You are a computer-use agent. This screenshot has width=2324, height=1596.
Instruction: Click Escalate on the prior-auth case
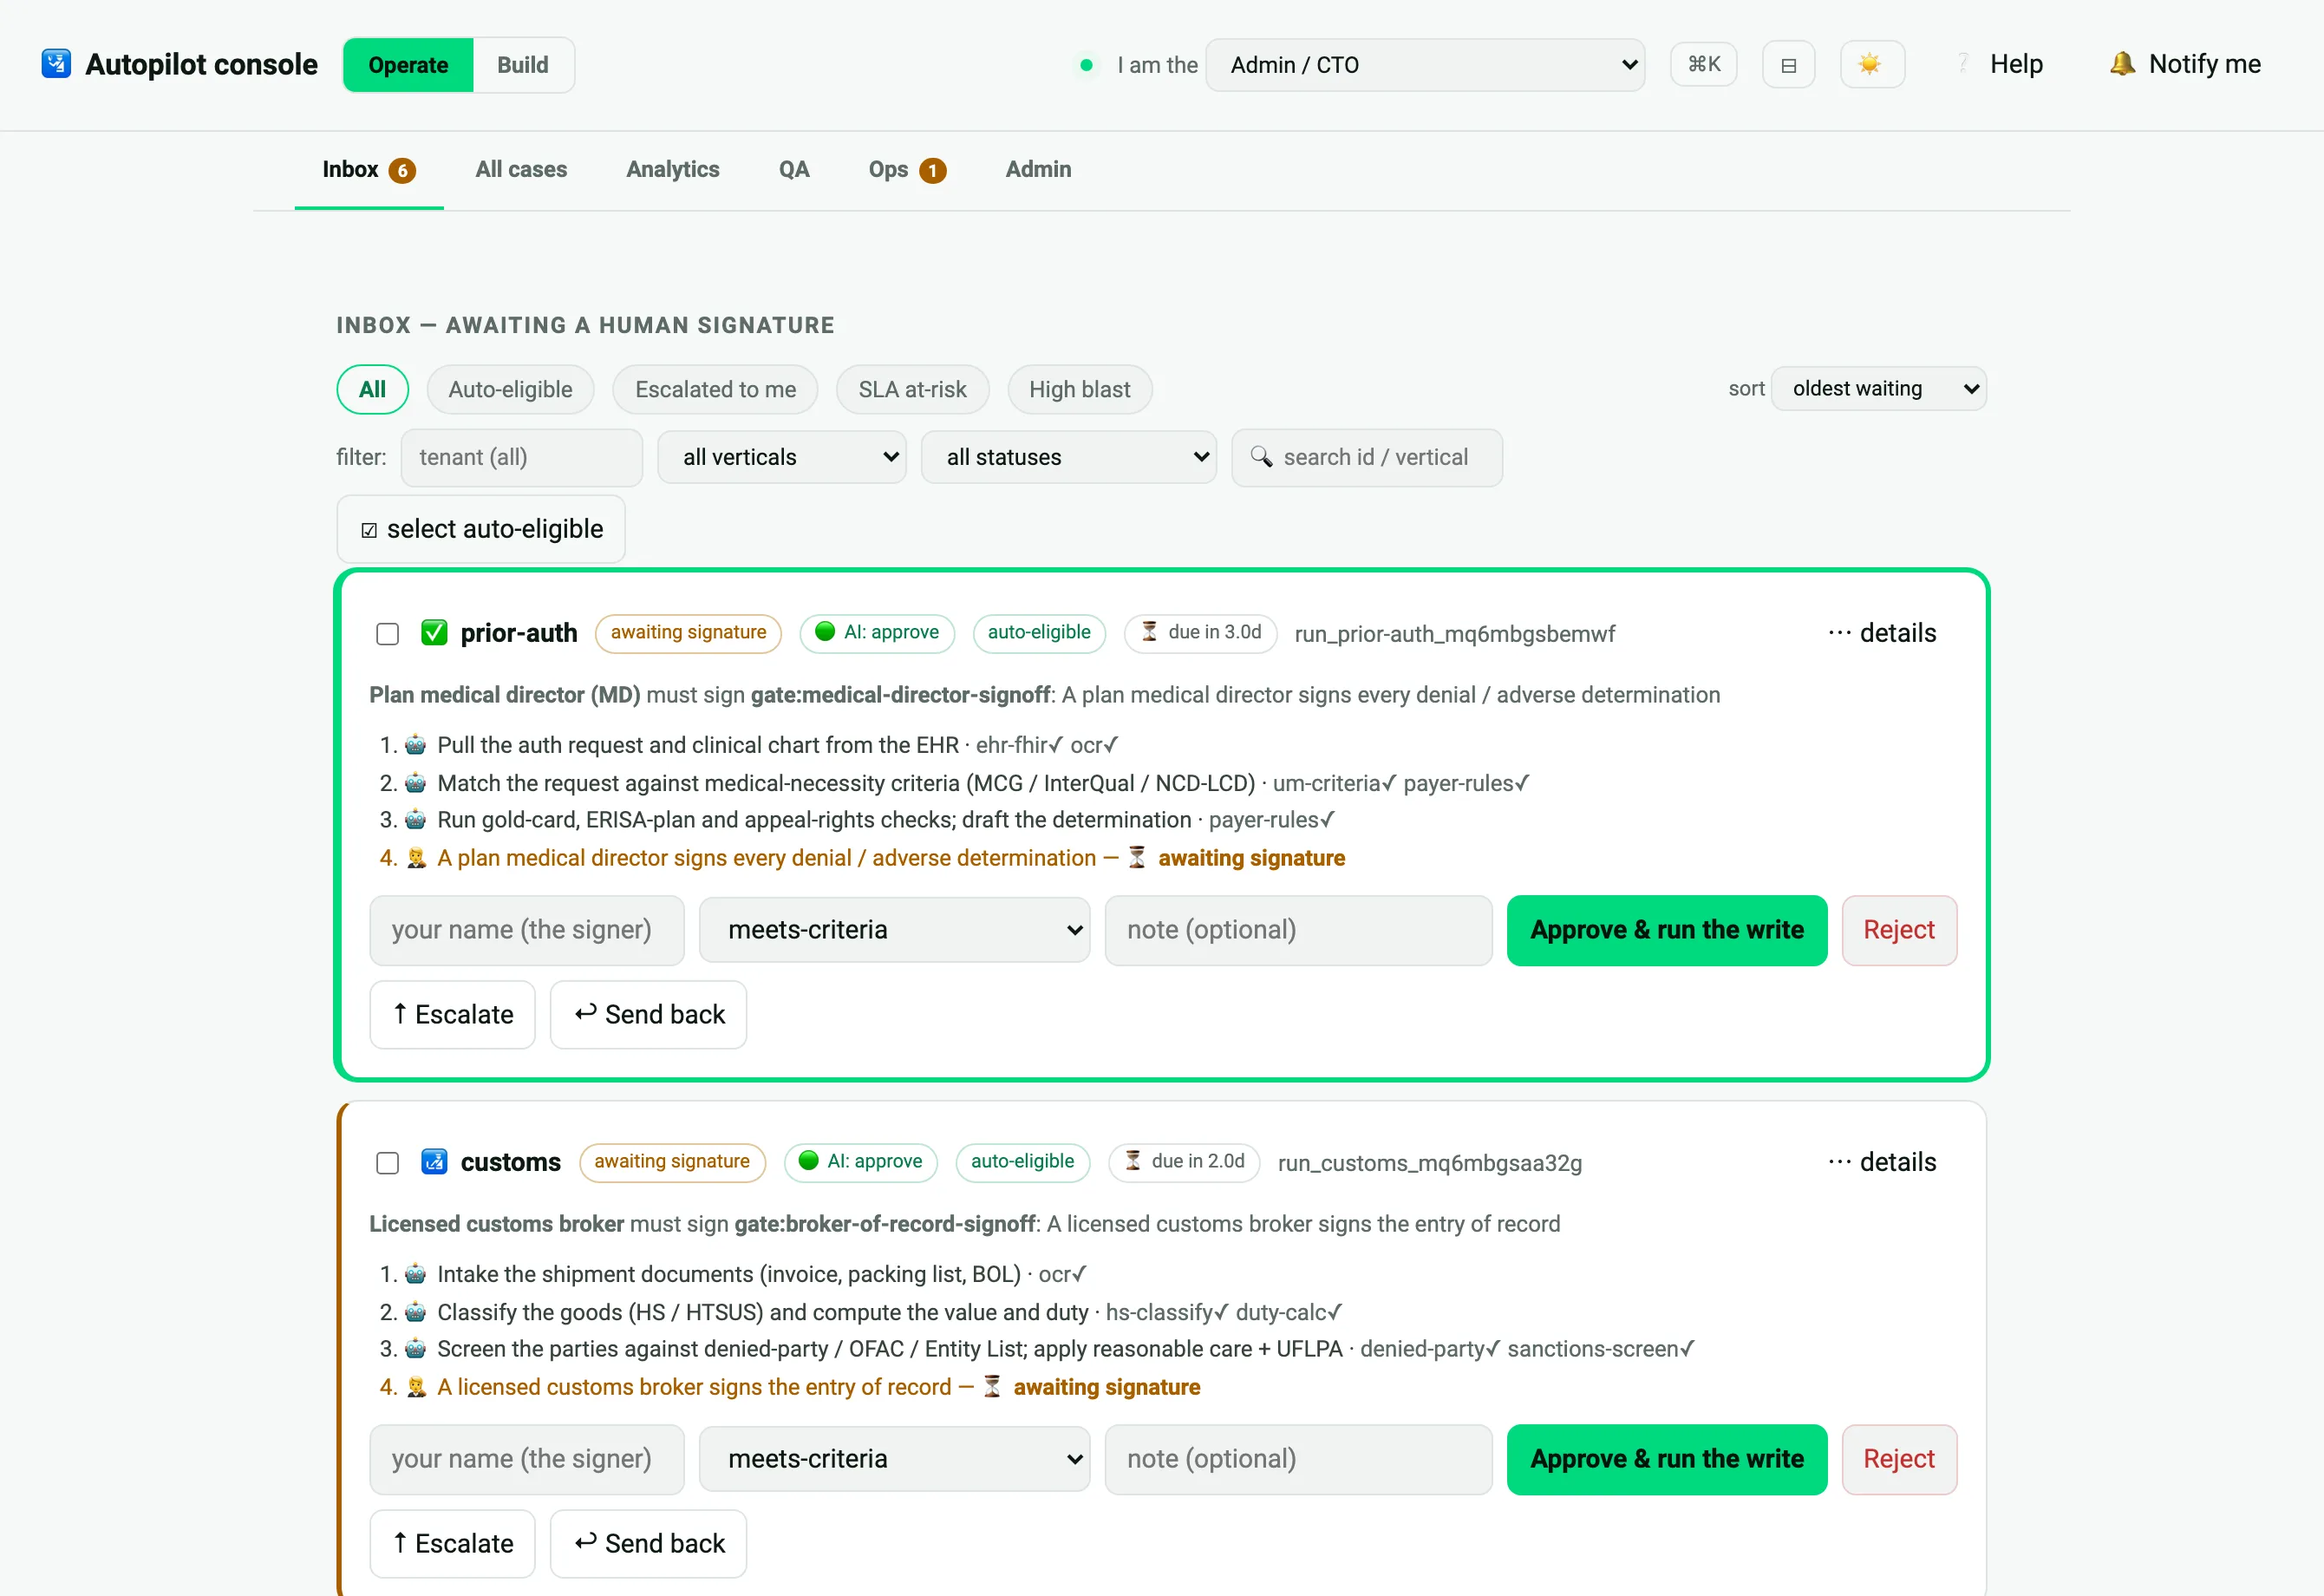[x=452, y=1014]
